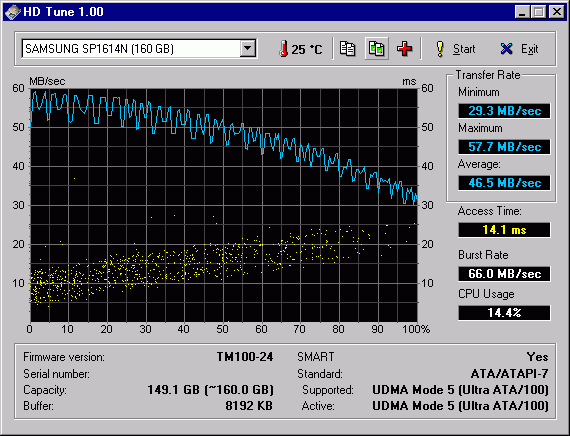Image resolution: width=570 pixels, height=436 pixels.
Task: Click the thermometer temperature icon
Action: 283,49
